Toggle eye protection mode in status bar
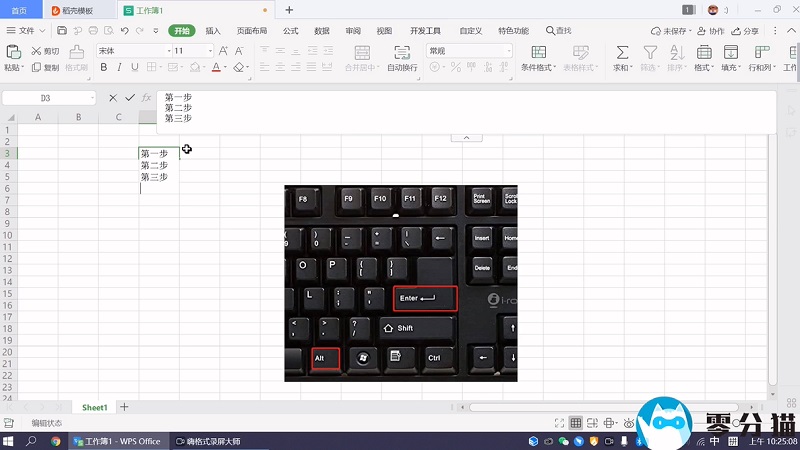The height and width of the screenshot is (450, 800). pyautogui.click(x=629, y=423)
